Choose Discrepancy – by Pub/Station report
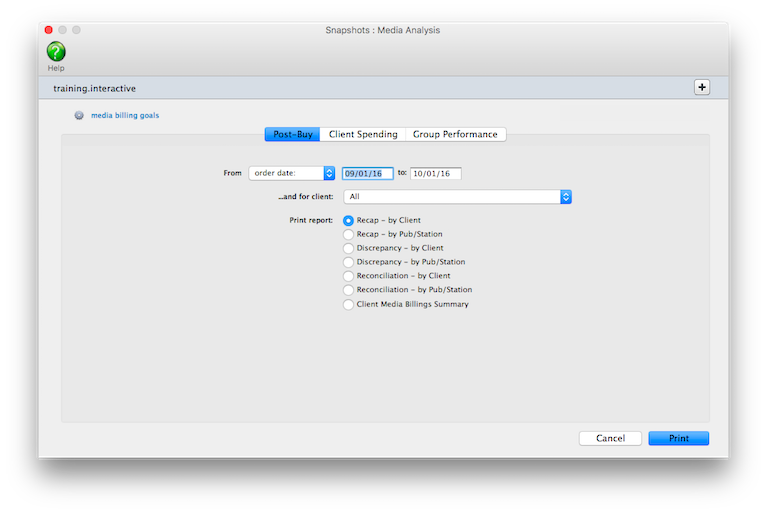767x513 pixels. coord(348,262)
